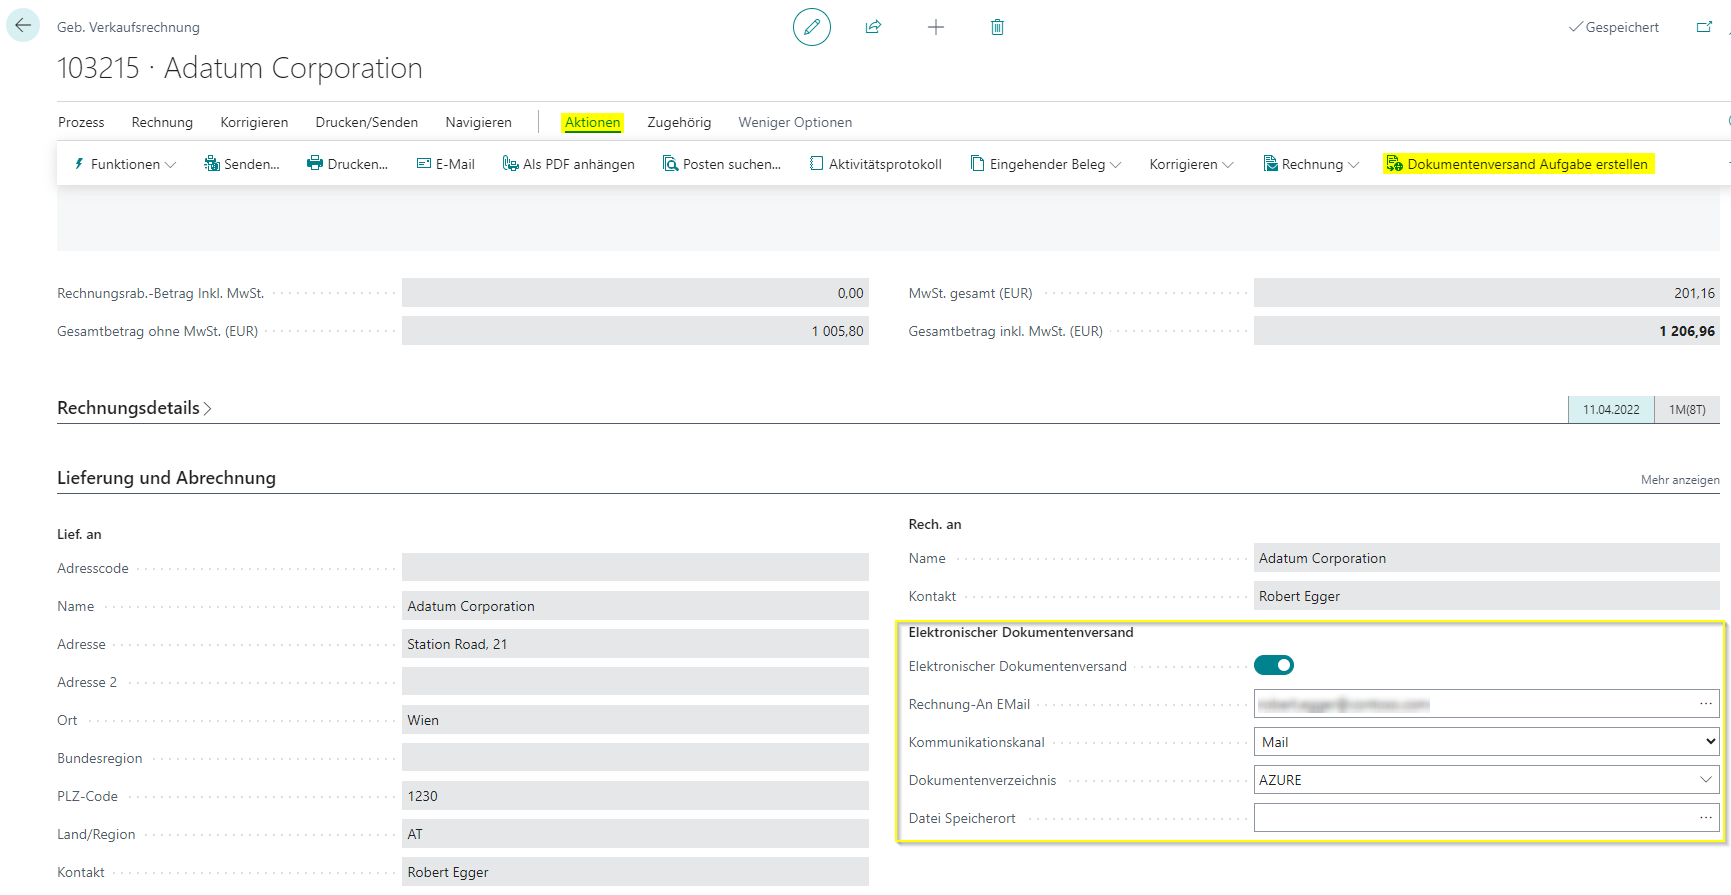Click the trash delete icon

pos(997,27)
